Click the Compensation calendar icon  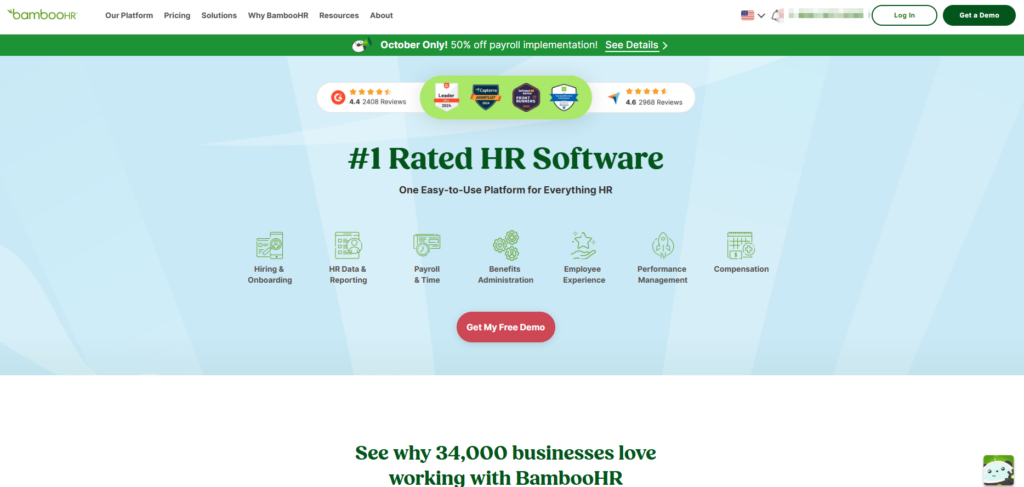(x=741, y=245)
